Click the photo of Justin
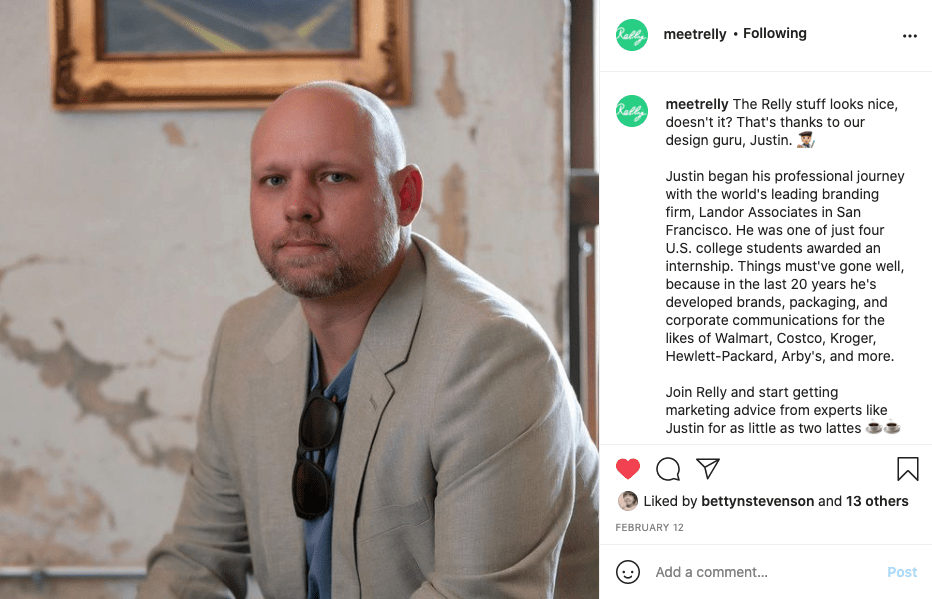 pos(300,300)
